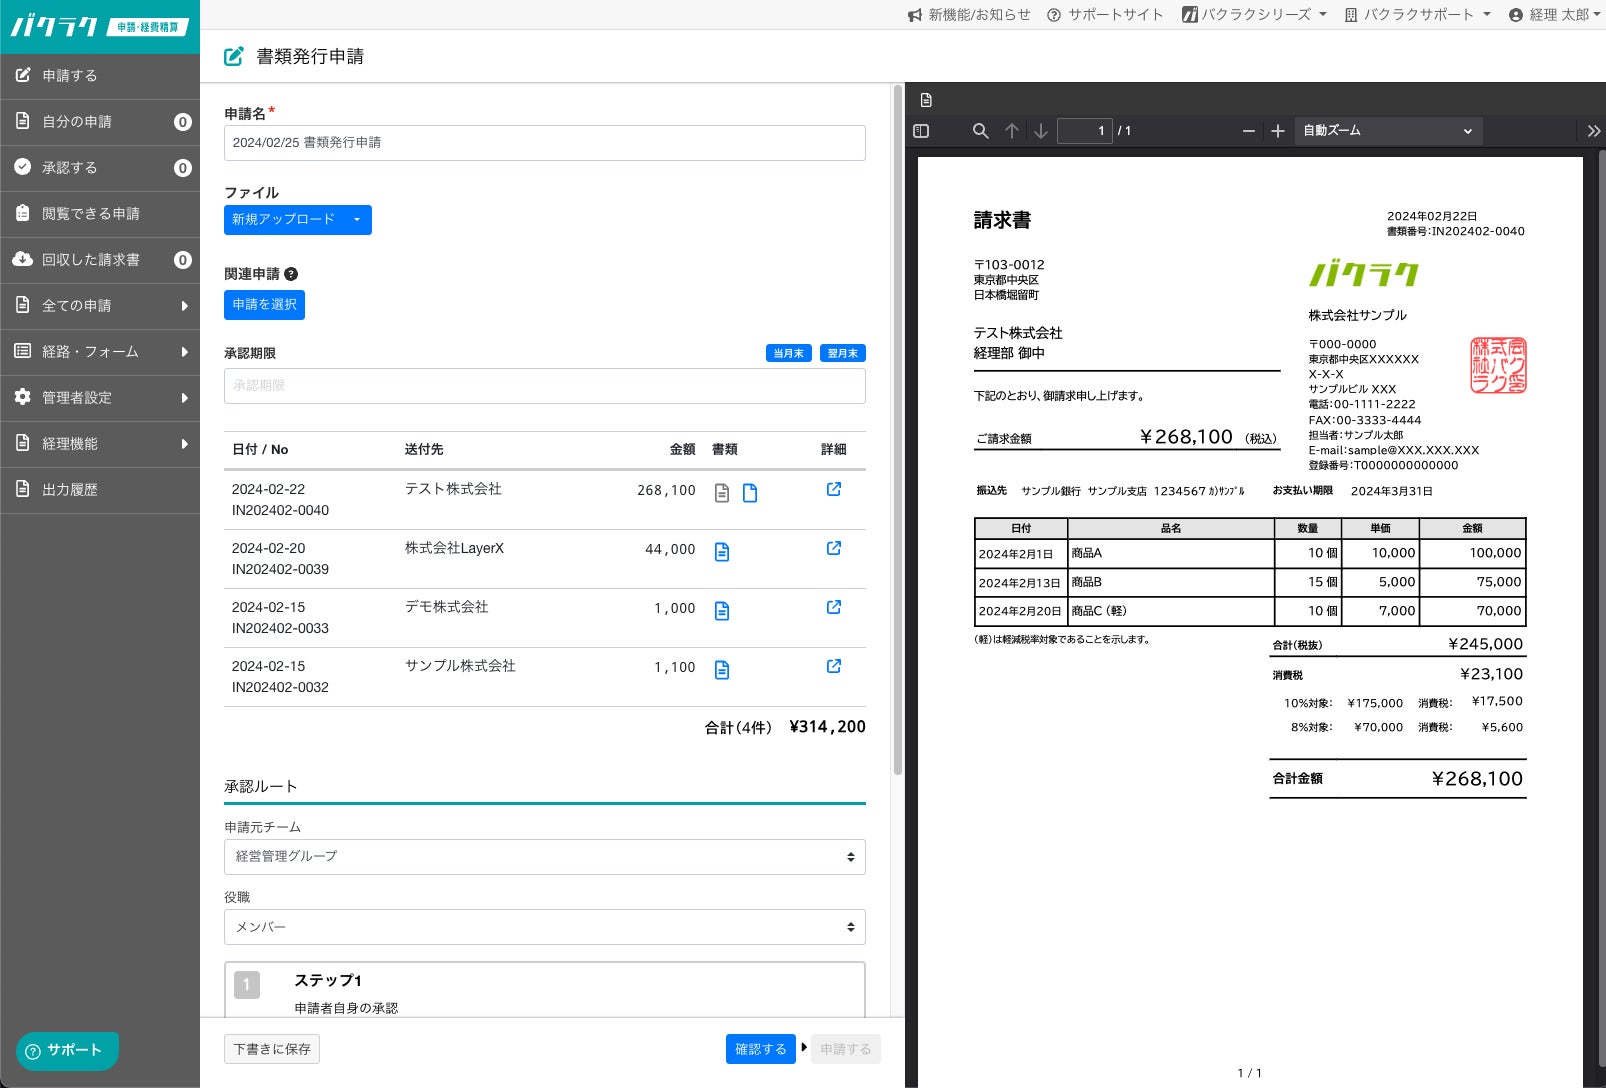Set approval deadline to 翌月末
The image size is (1606, 1088).
(843, 353)
